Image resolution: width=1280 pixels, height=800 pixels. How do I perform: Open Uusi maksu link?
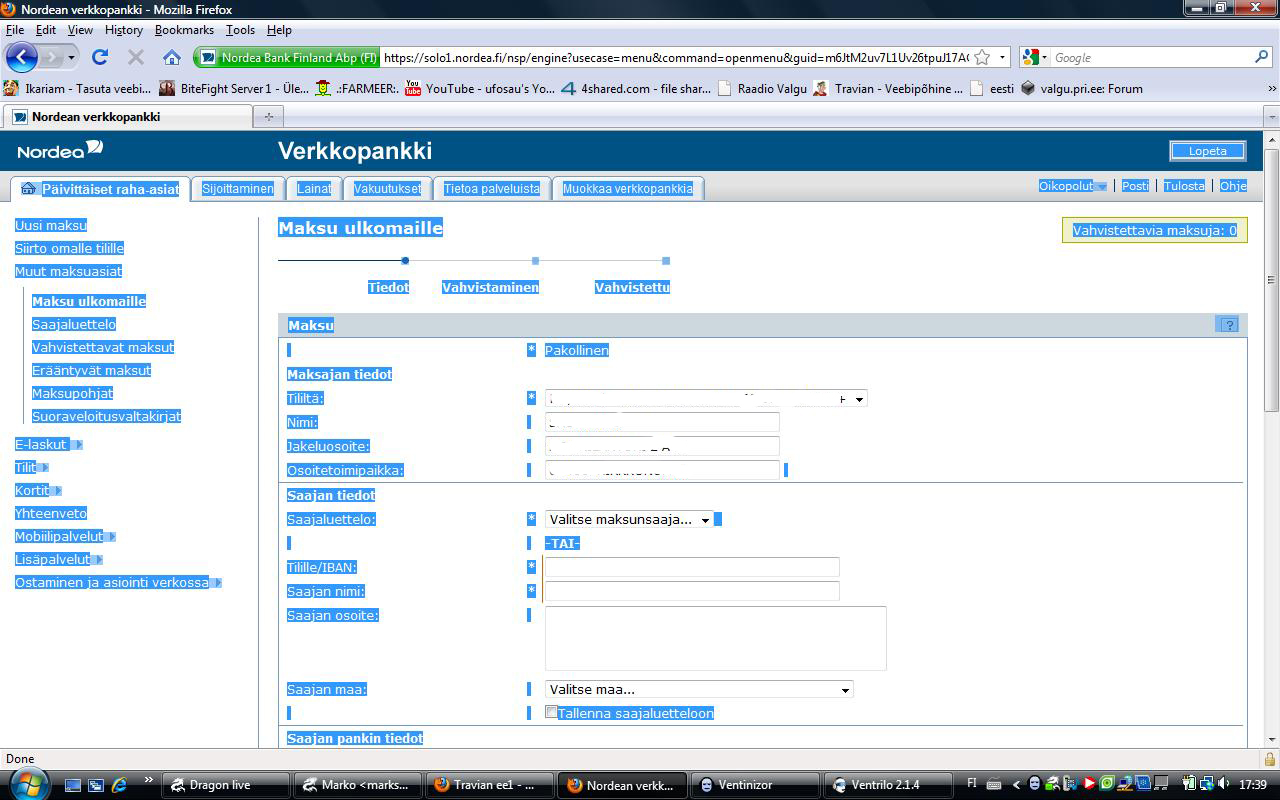click(51, 225)
